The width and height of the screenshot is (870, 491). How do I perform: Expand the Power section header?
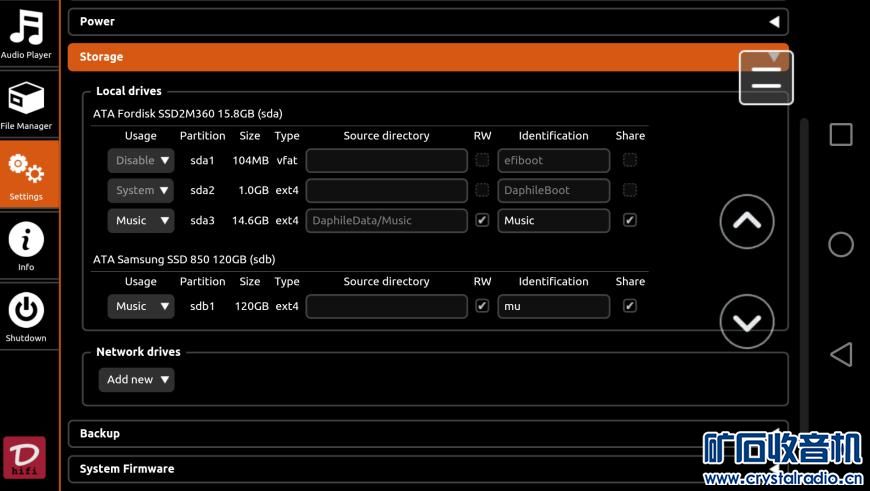click(x=427, y=21)
